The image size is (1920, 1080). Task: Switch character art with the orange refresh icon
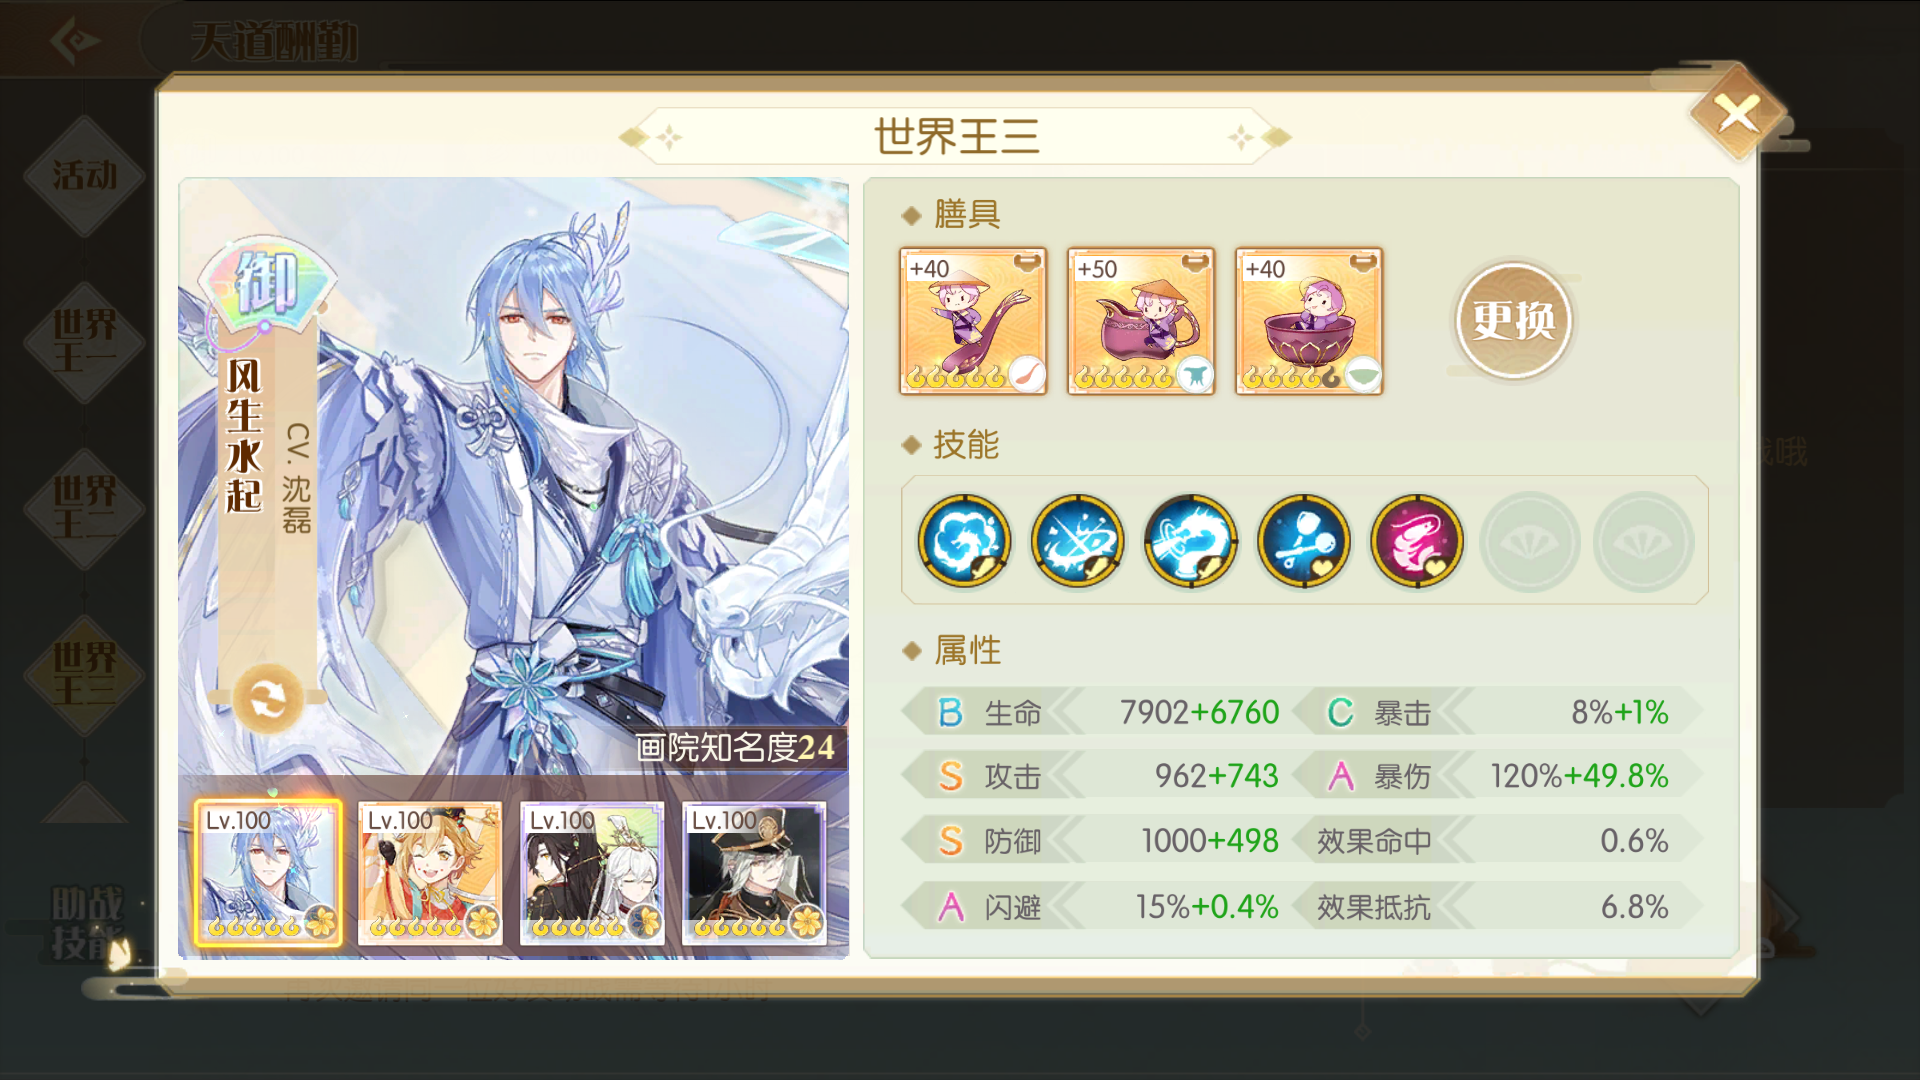pyautogui.click(x=268, y=699)
